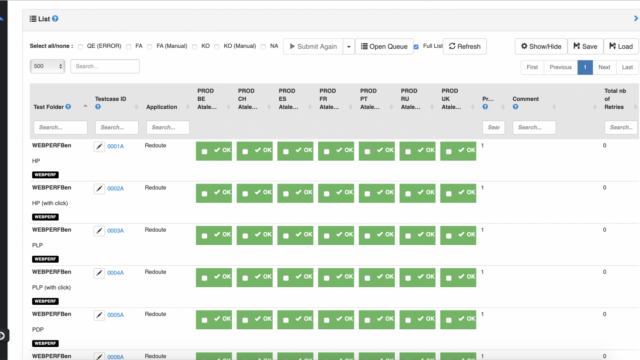Click Submit Again button
Image resolution: width=640 pixels, height=360 pixels.
coord(313,47)
